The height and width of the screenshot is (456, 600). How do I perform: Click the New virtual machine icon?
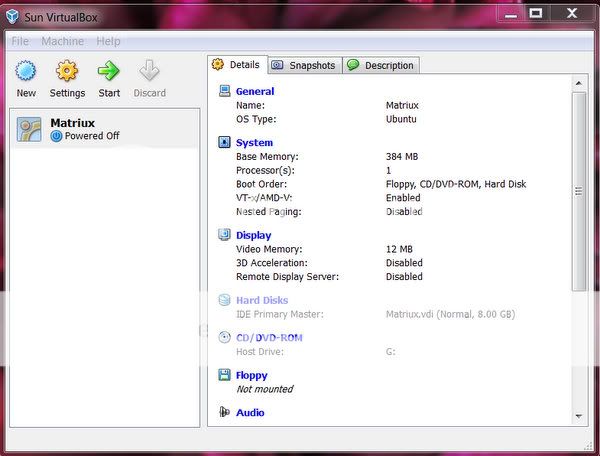[x=26, y=71]
